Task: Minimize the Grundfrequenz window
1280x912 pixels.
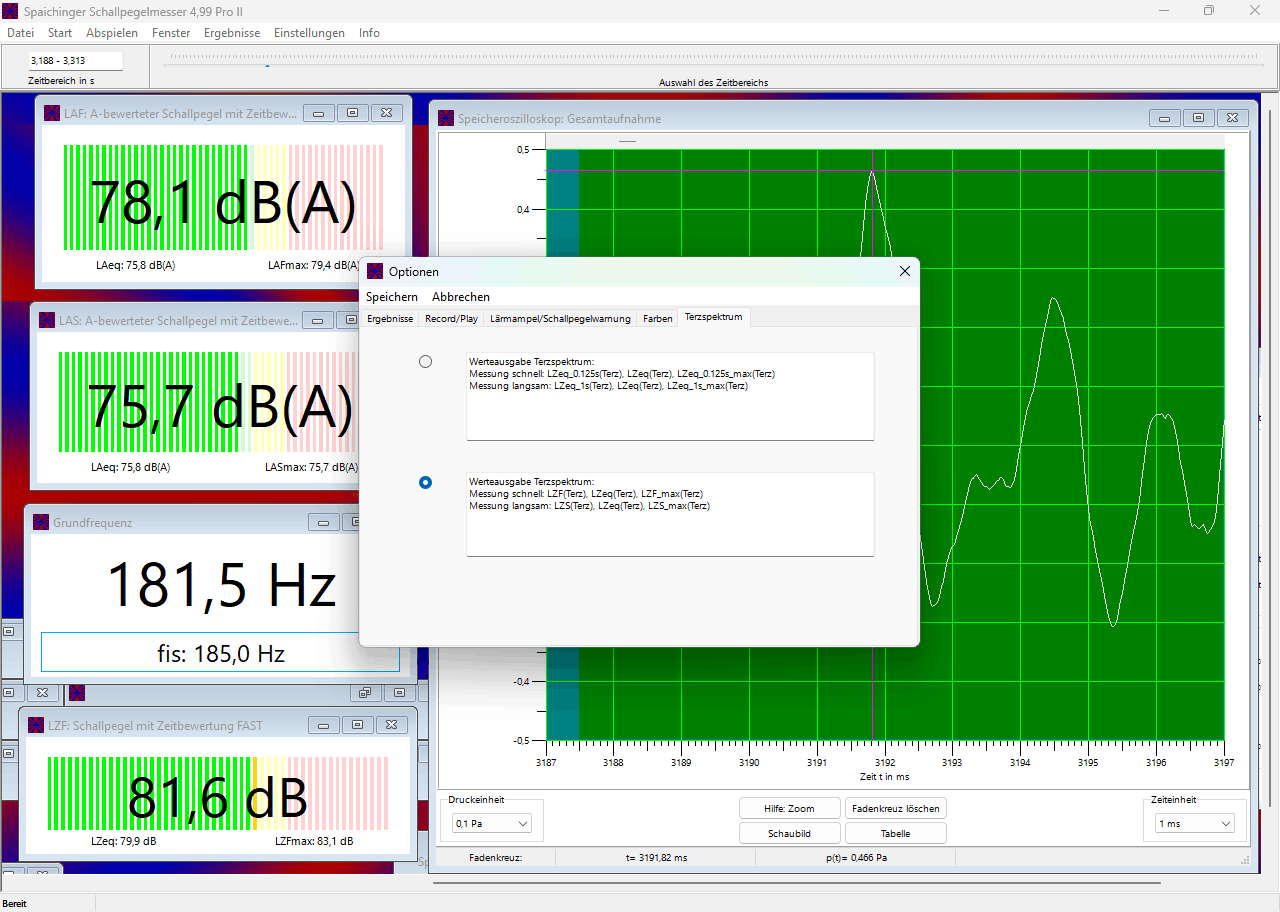Action: click(x=324, y=522)
